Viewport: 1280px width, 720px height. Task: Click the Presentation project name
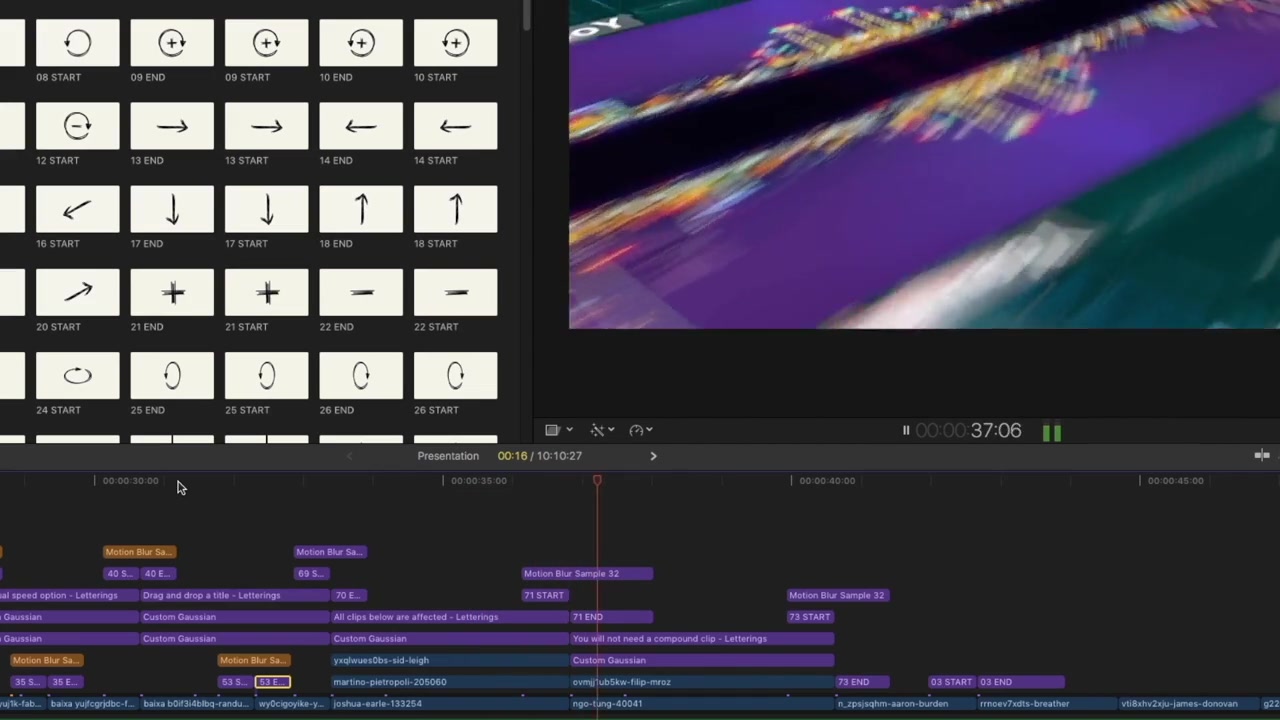(x=448, y=456)
